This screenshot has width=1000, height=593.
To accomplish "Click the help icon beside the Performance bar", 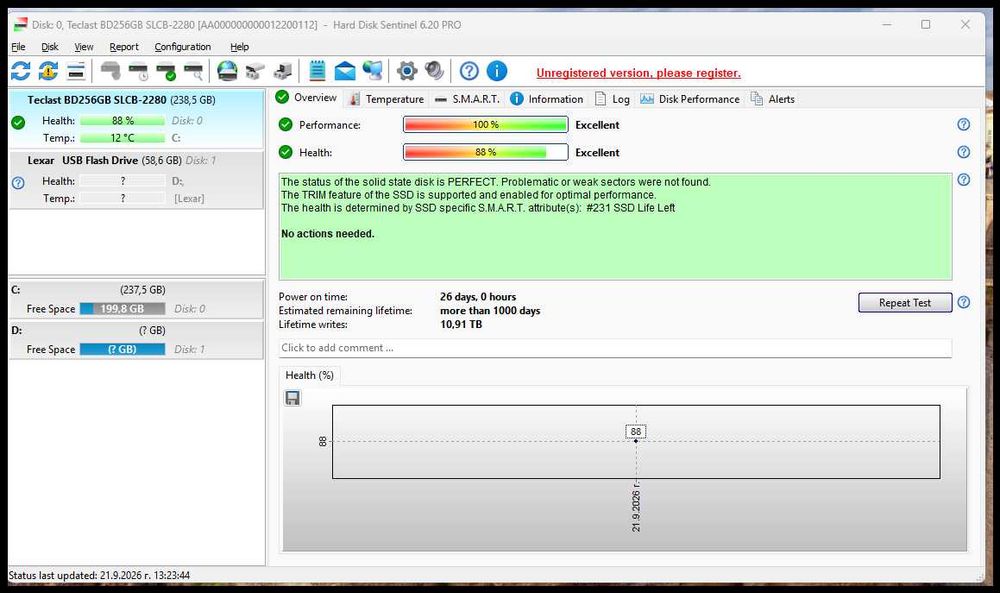I will coord(964,124).
